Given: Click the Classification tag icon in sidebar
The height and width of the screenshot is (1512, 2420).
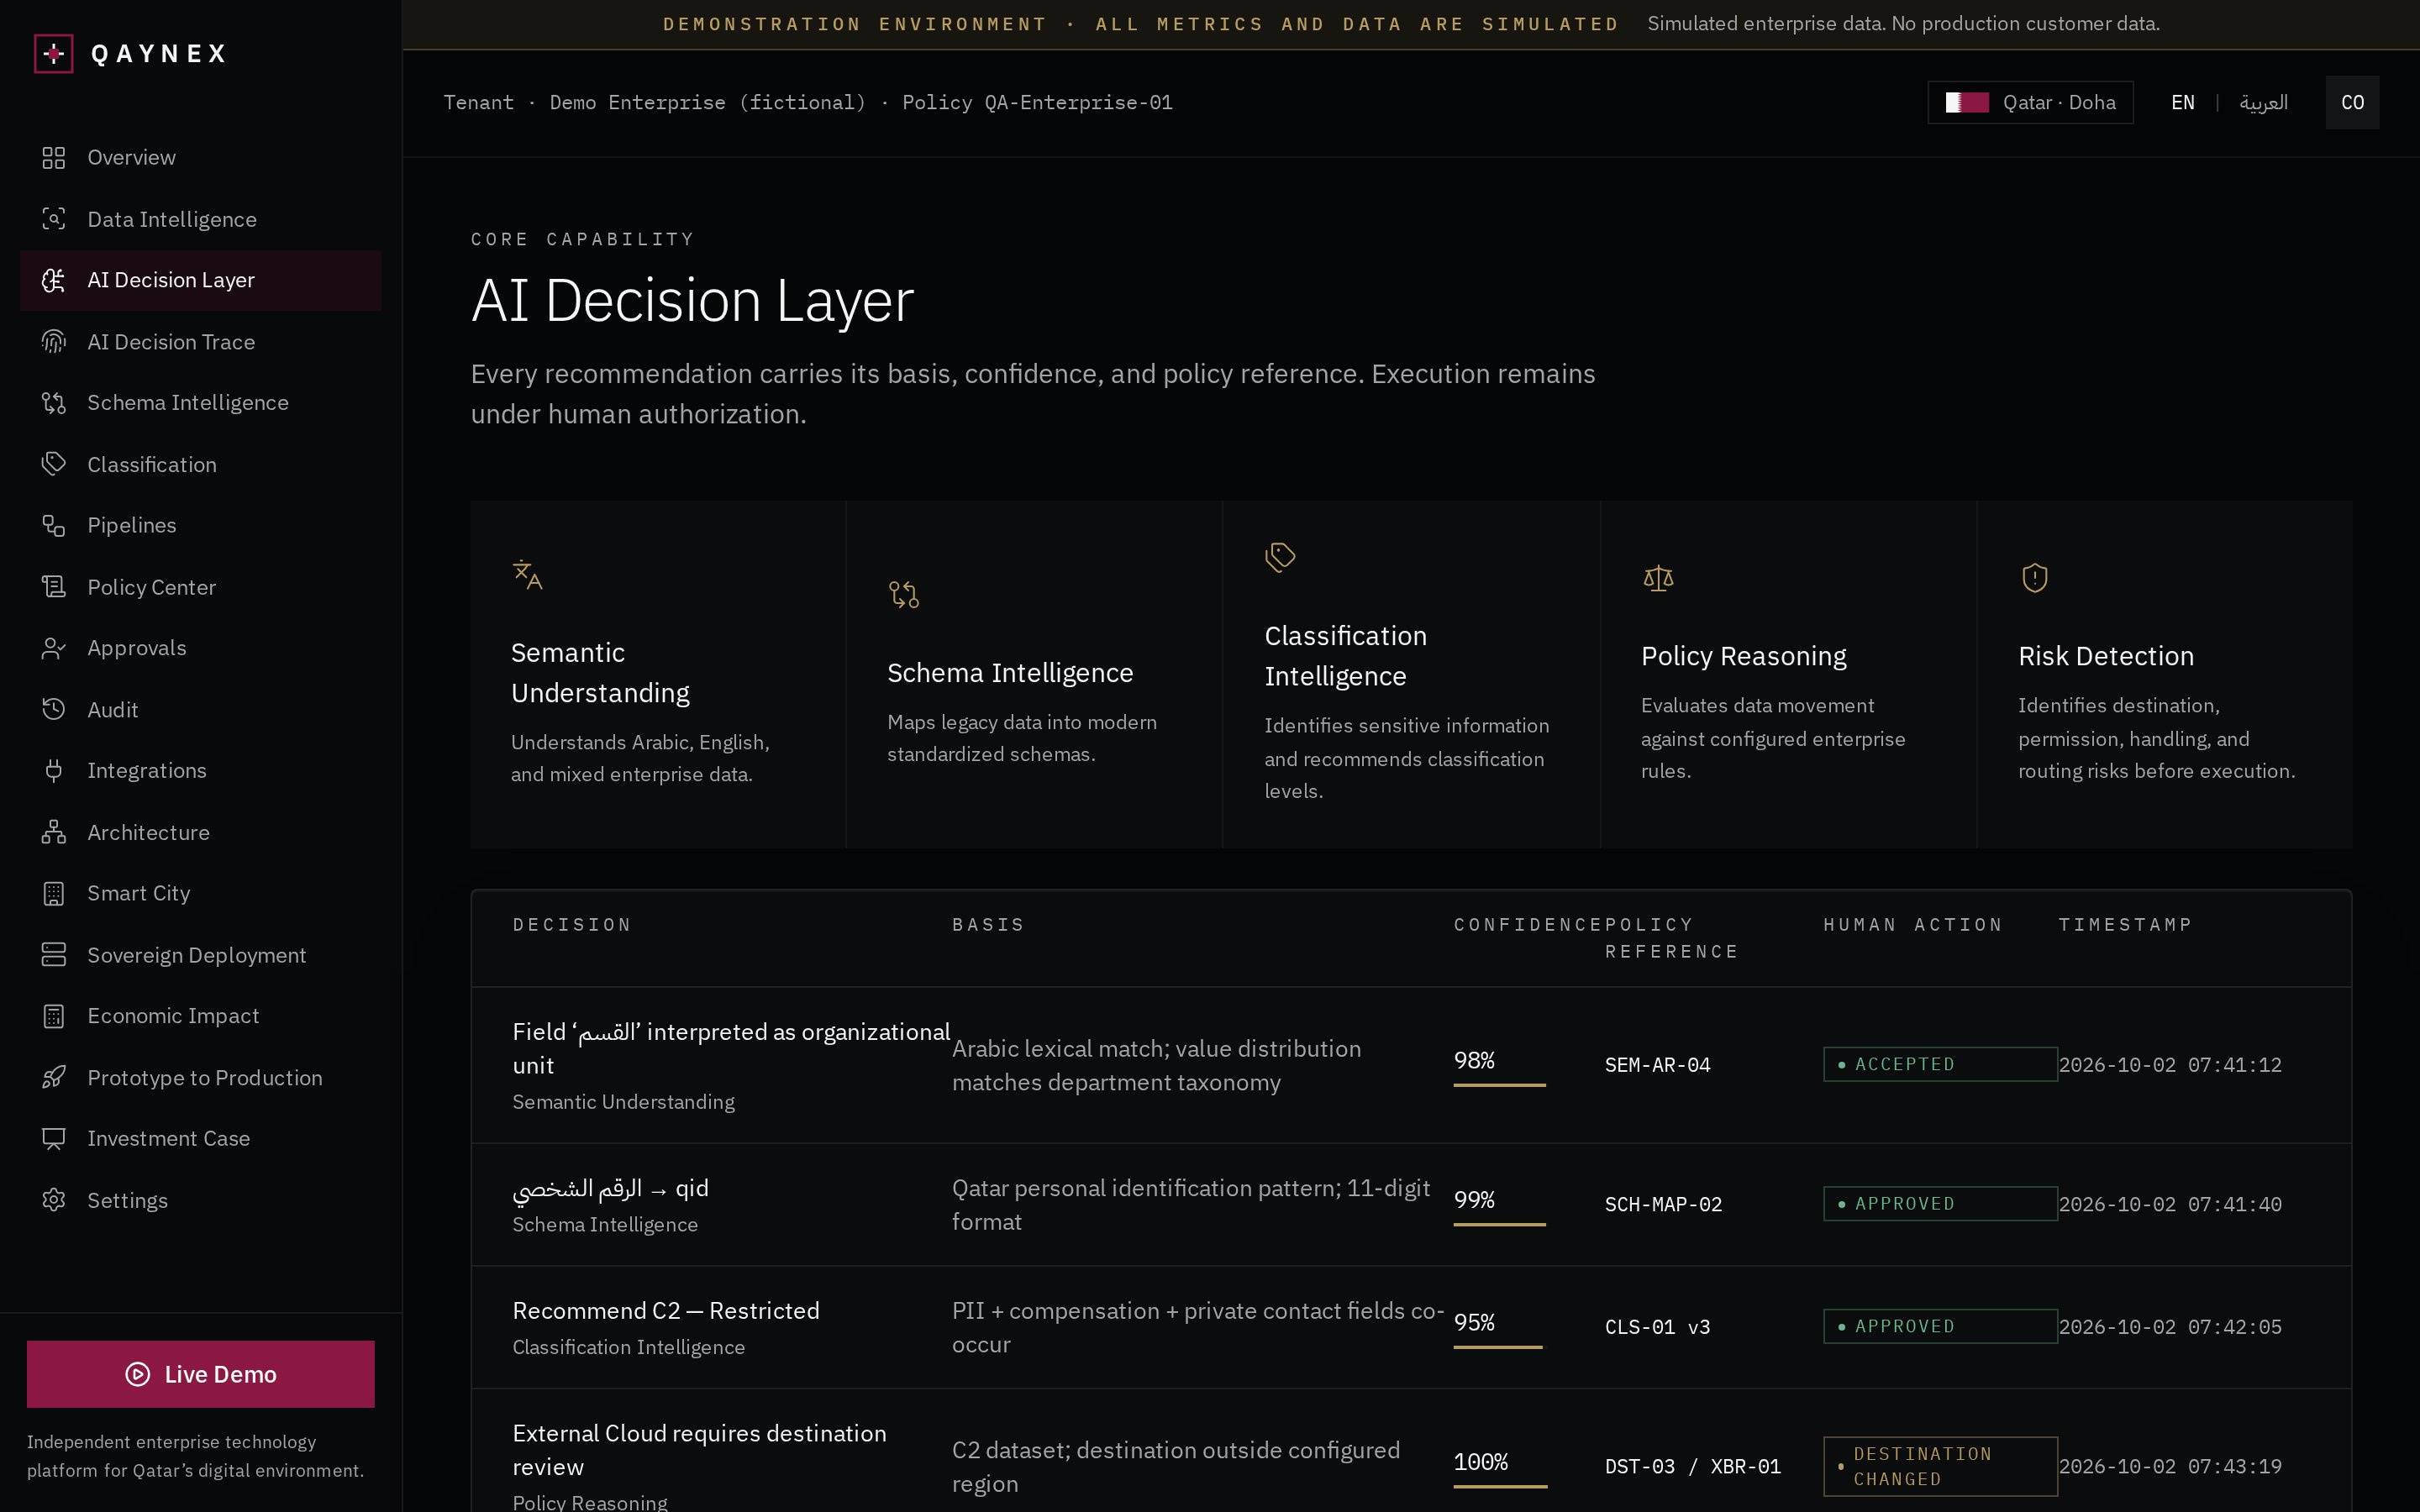Looking at the screenshot, I should coord(54,464).
